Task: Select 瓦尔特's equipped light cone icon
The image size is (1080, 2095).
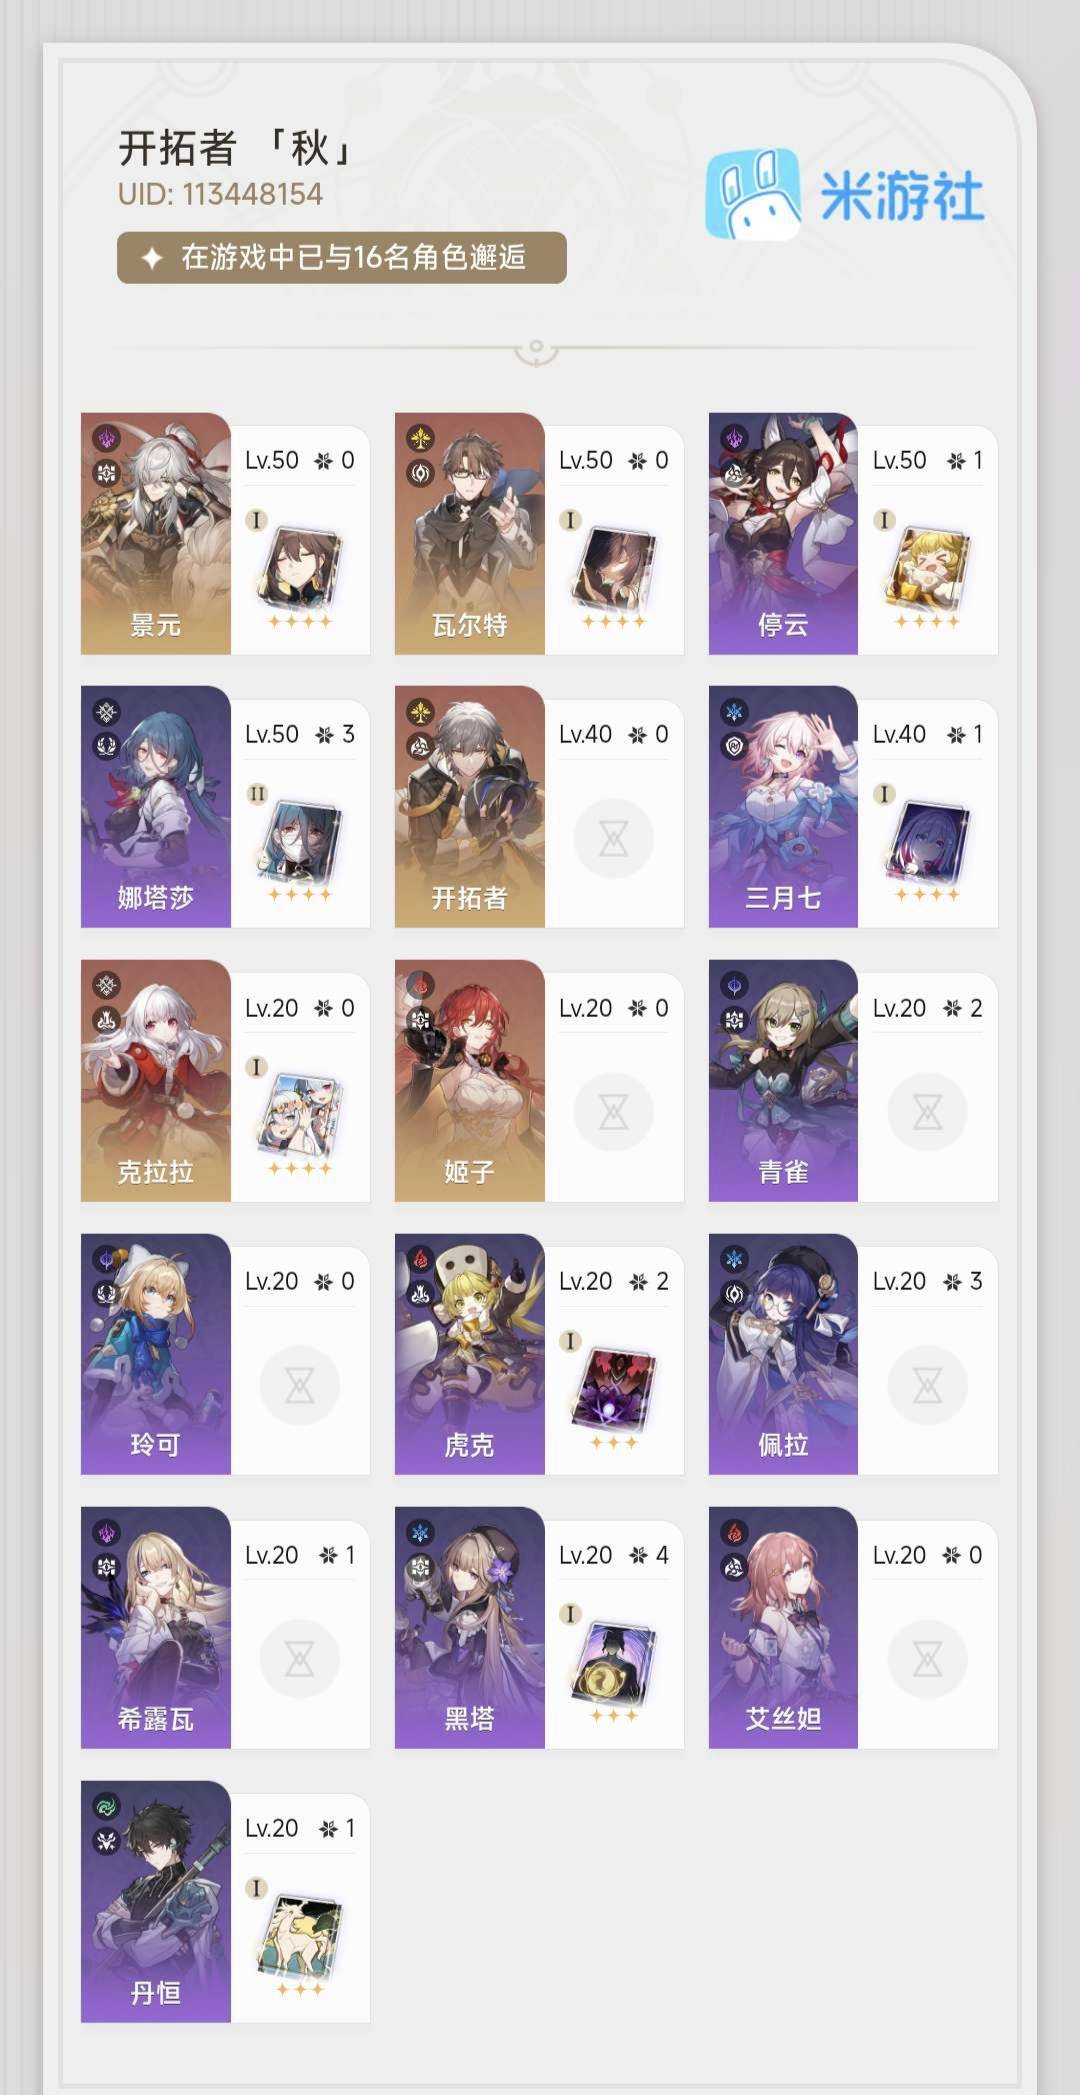Action: point(613,566)
